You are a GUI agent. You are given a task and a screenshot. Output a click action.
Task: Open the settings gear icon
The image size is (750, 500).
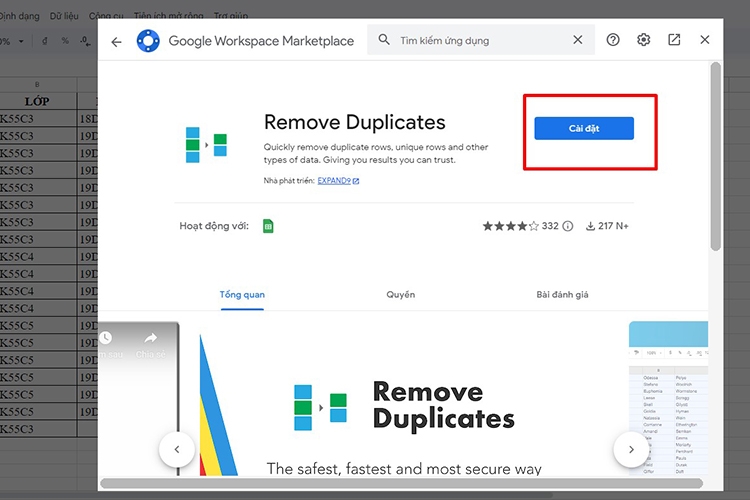643,40
